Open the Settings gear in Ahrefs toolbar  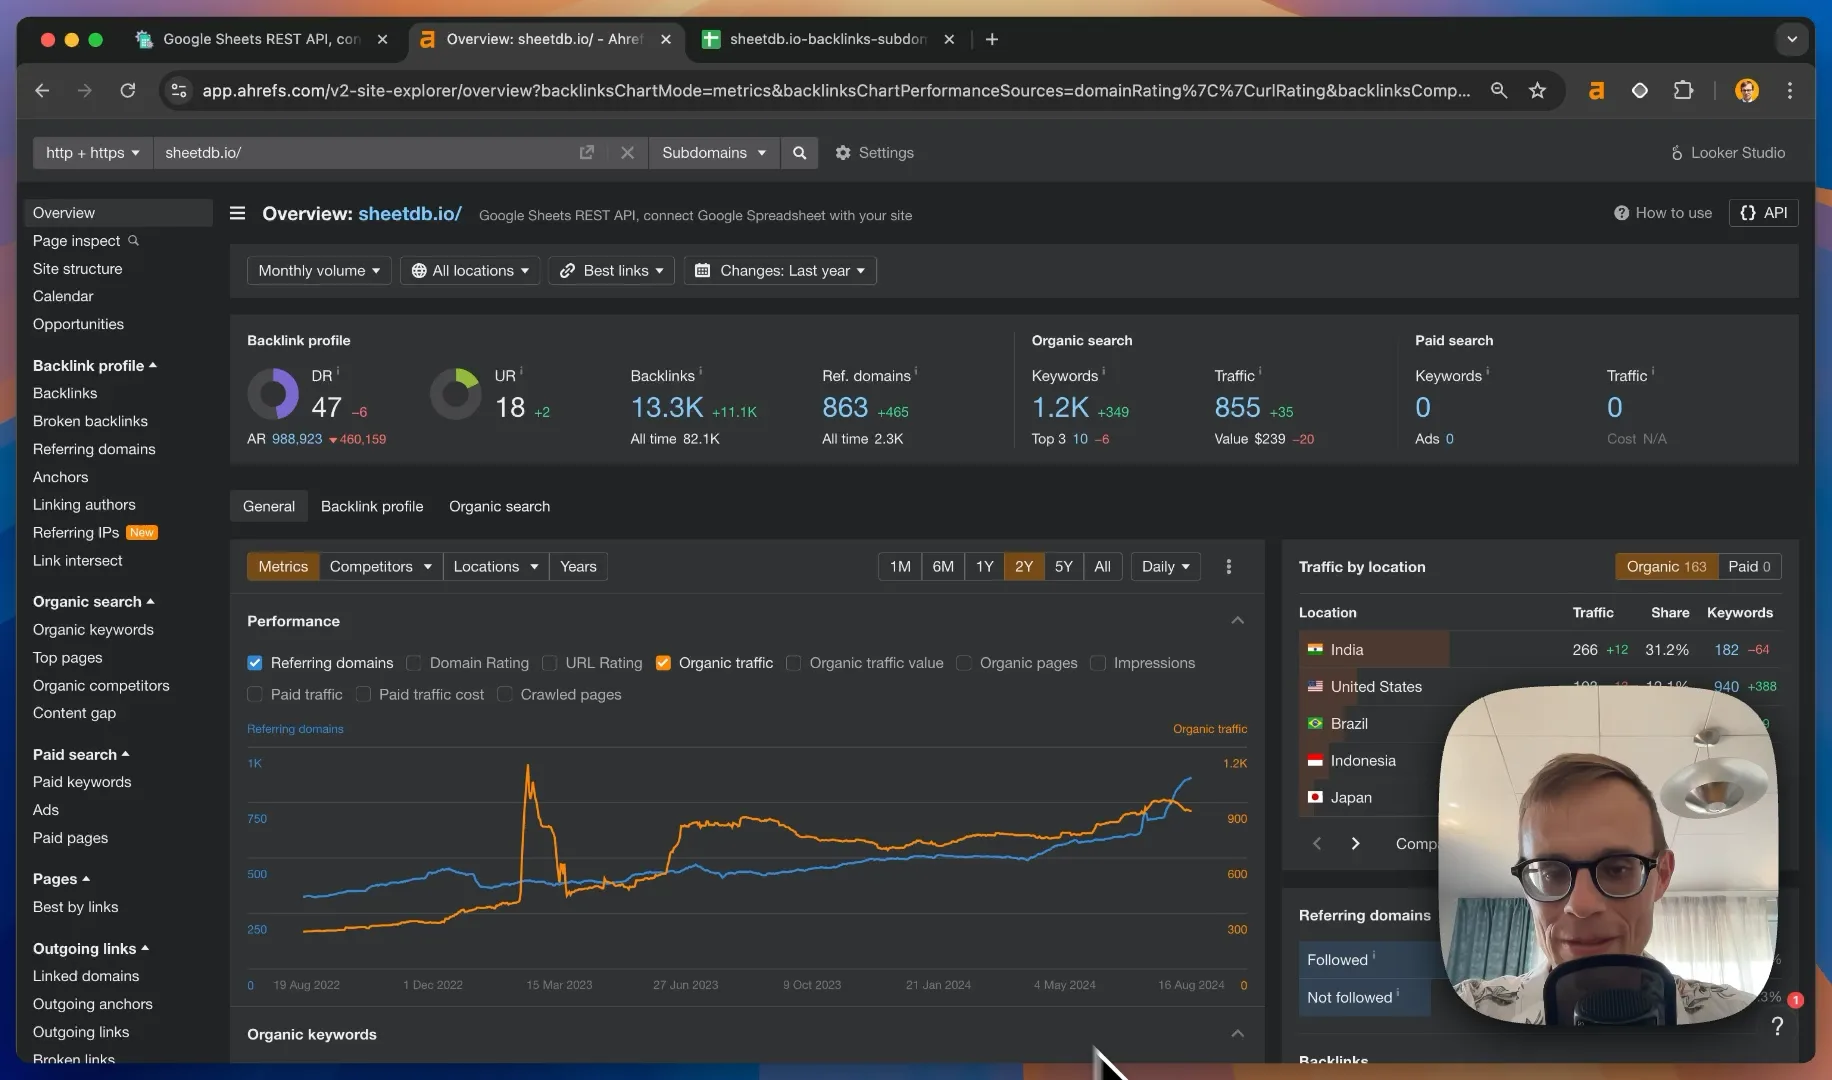[874, 153]
